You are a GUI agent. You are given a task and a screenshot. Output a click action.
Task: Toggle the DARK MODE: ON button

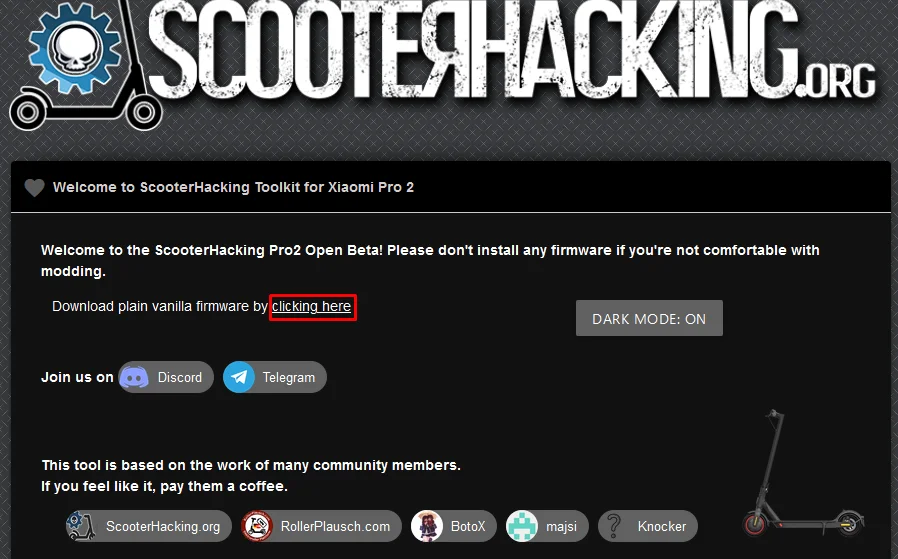(x=649, y=319)
